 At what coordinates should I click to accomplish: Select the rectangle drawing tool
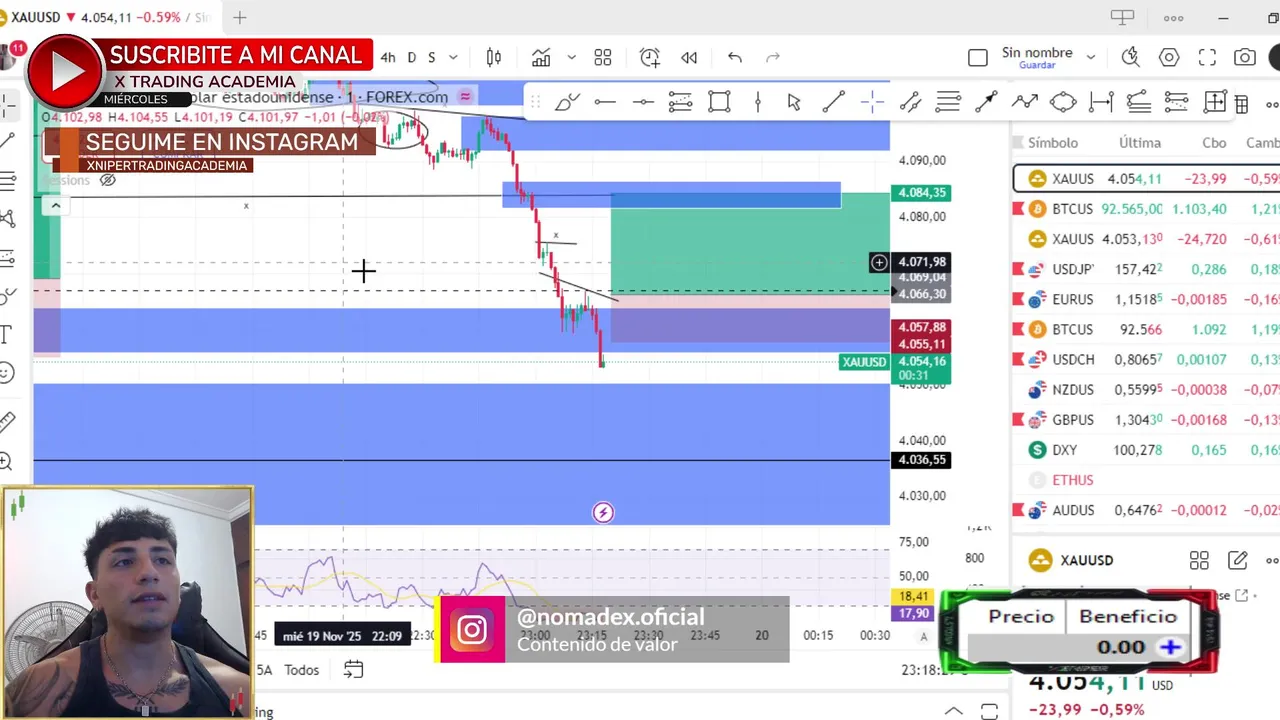719,102
